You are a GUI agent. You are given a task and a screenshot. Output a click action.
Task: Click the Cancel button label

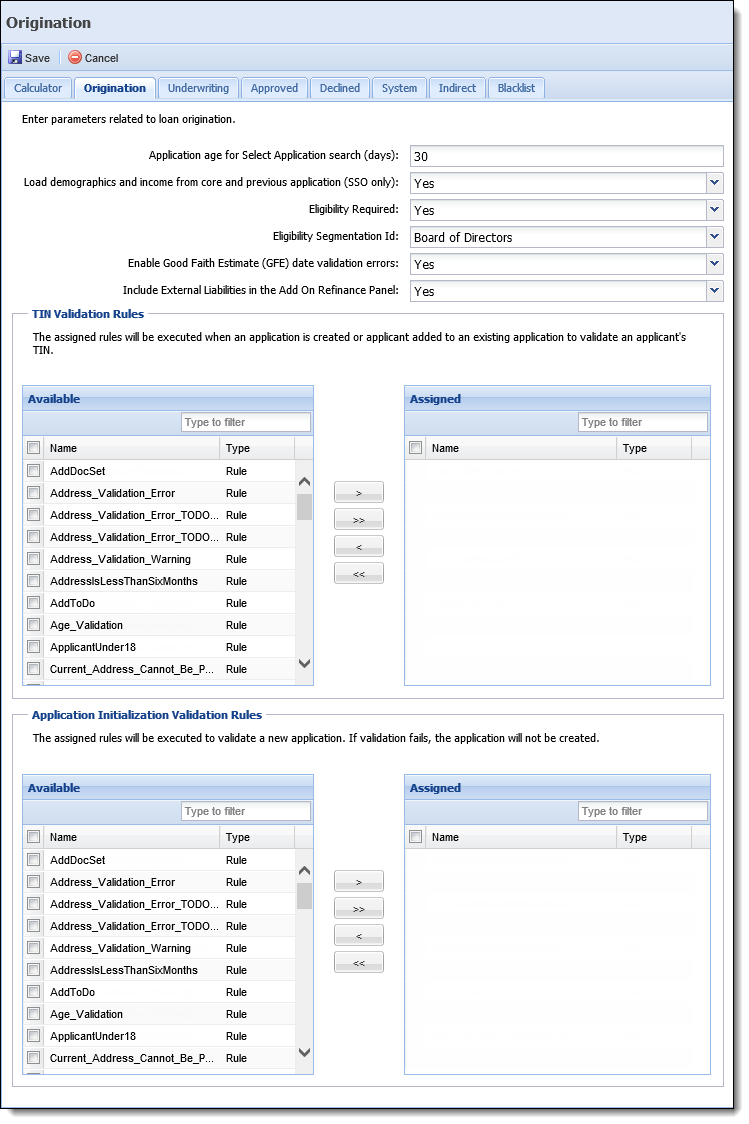102,58
